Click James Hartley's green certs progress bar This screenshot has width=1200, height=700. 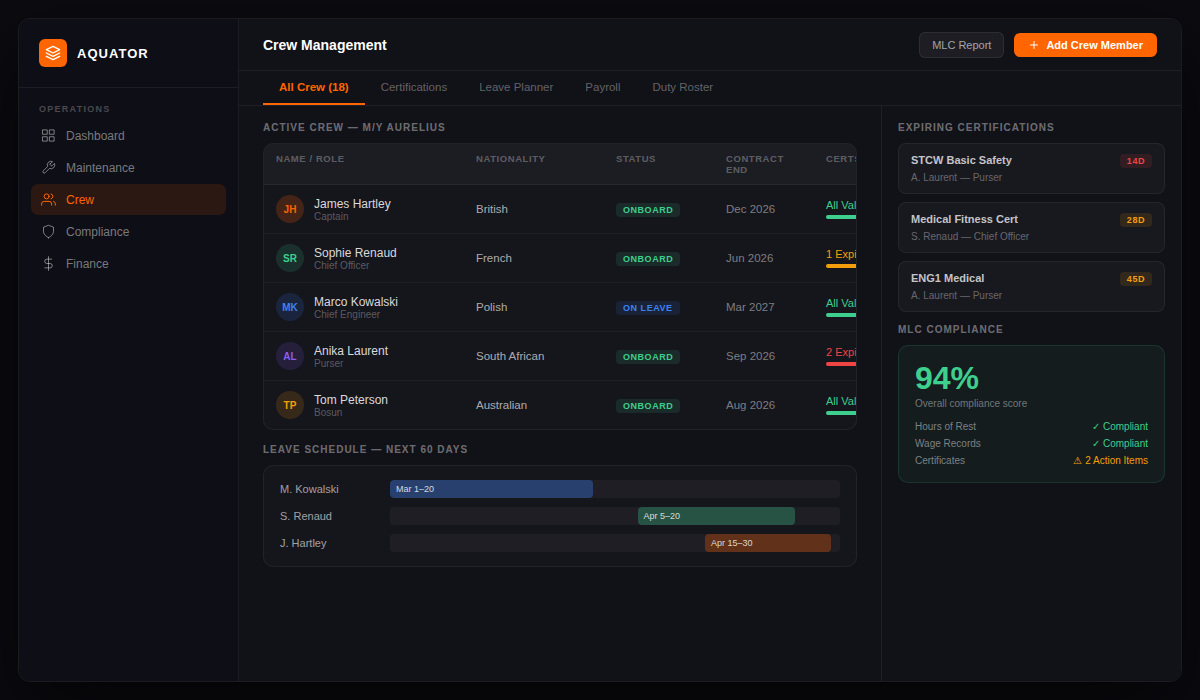pyautogui.click(x=841, y=217)
